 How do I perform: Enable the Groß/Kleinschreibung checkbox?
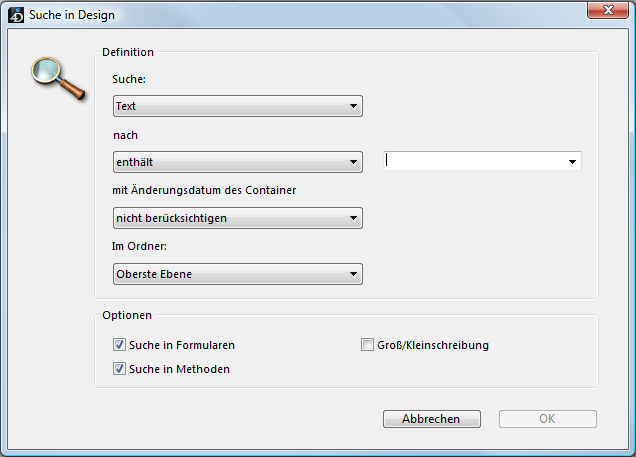point(367,345)
